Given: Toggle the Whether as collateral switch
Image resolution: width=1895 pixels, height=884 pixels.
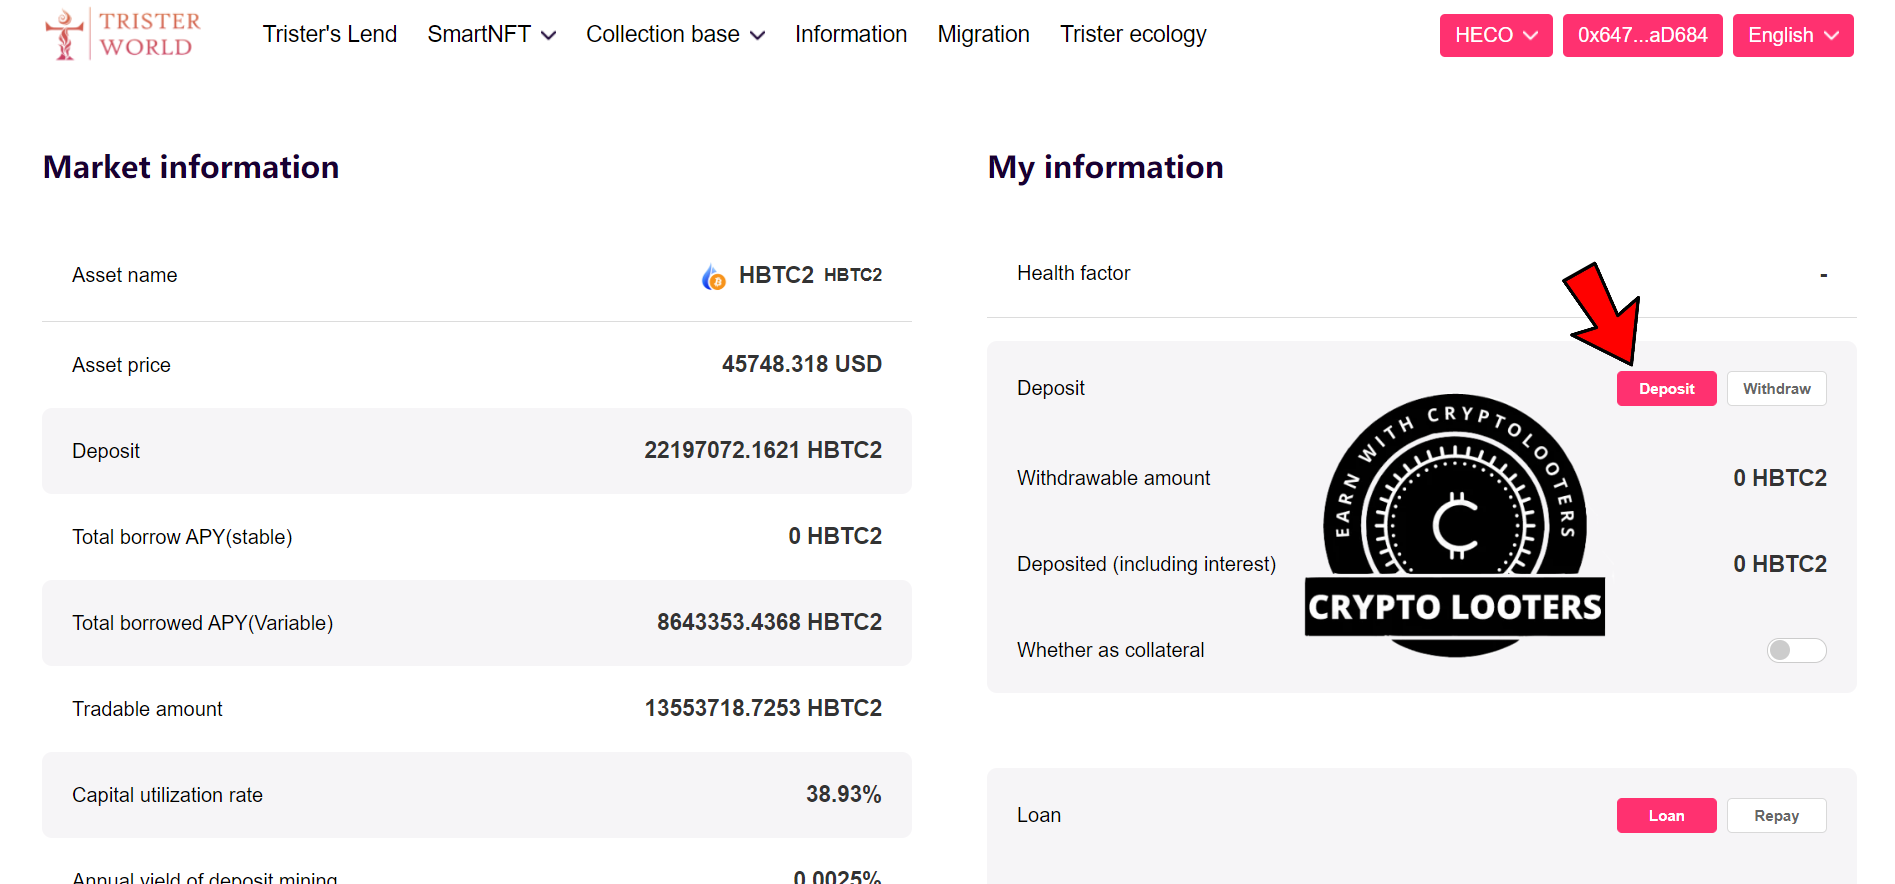Looking at the screenshot, I should [1796, 650].
